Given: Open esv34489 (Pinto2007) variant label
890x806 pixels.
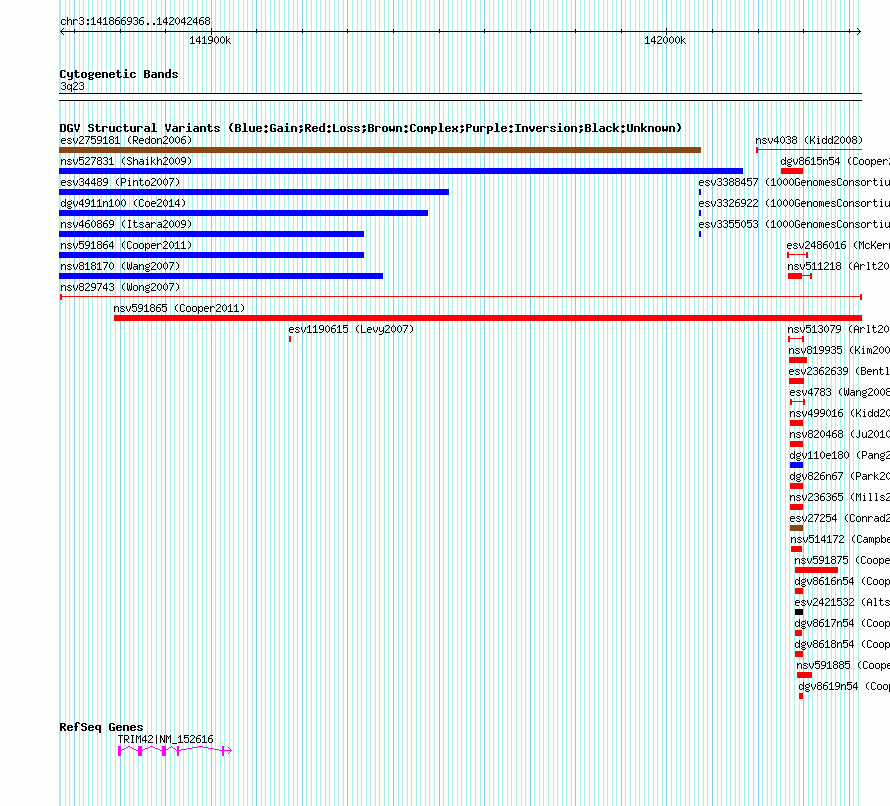Looking at the screenshot, I should [x=120, y=182].
